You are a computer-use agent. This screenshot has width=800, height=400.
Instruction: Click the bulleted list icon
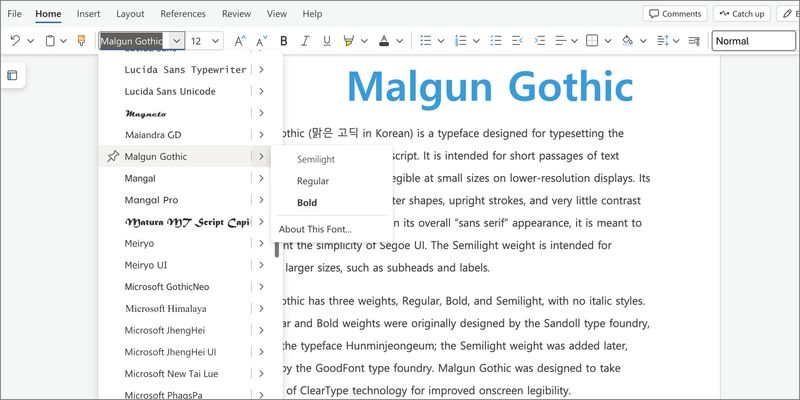(x=426, y=41)
